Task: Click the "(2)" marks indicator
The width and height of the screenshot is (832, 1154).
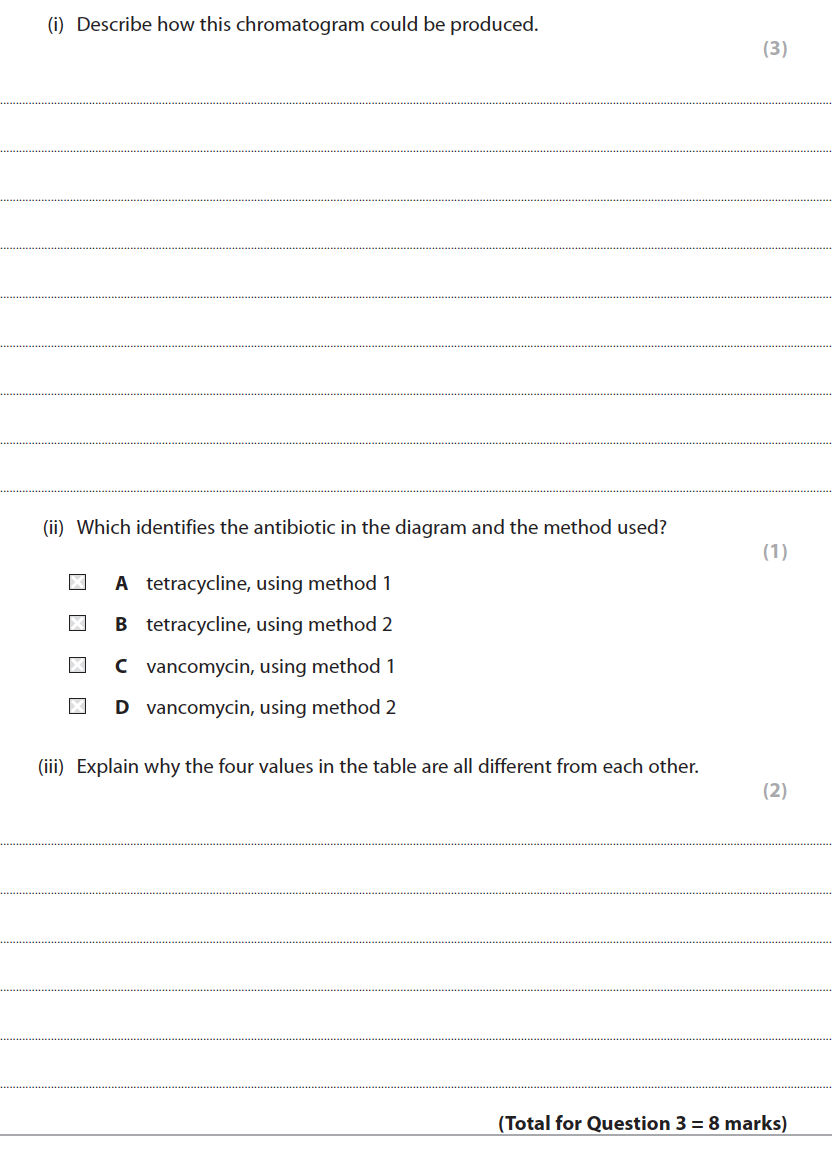Action: [x=775, y=791]
